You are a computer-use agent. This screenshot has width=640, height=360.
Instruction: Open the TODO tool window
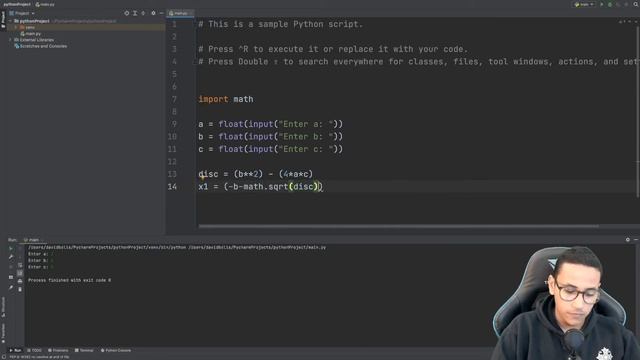(x=35, y=350)
